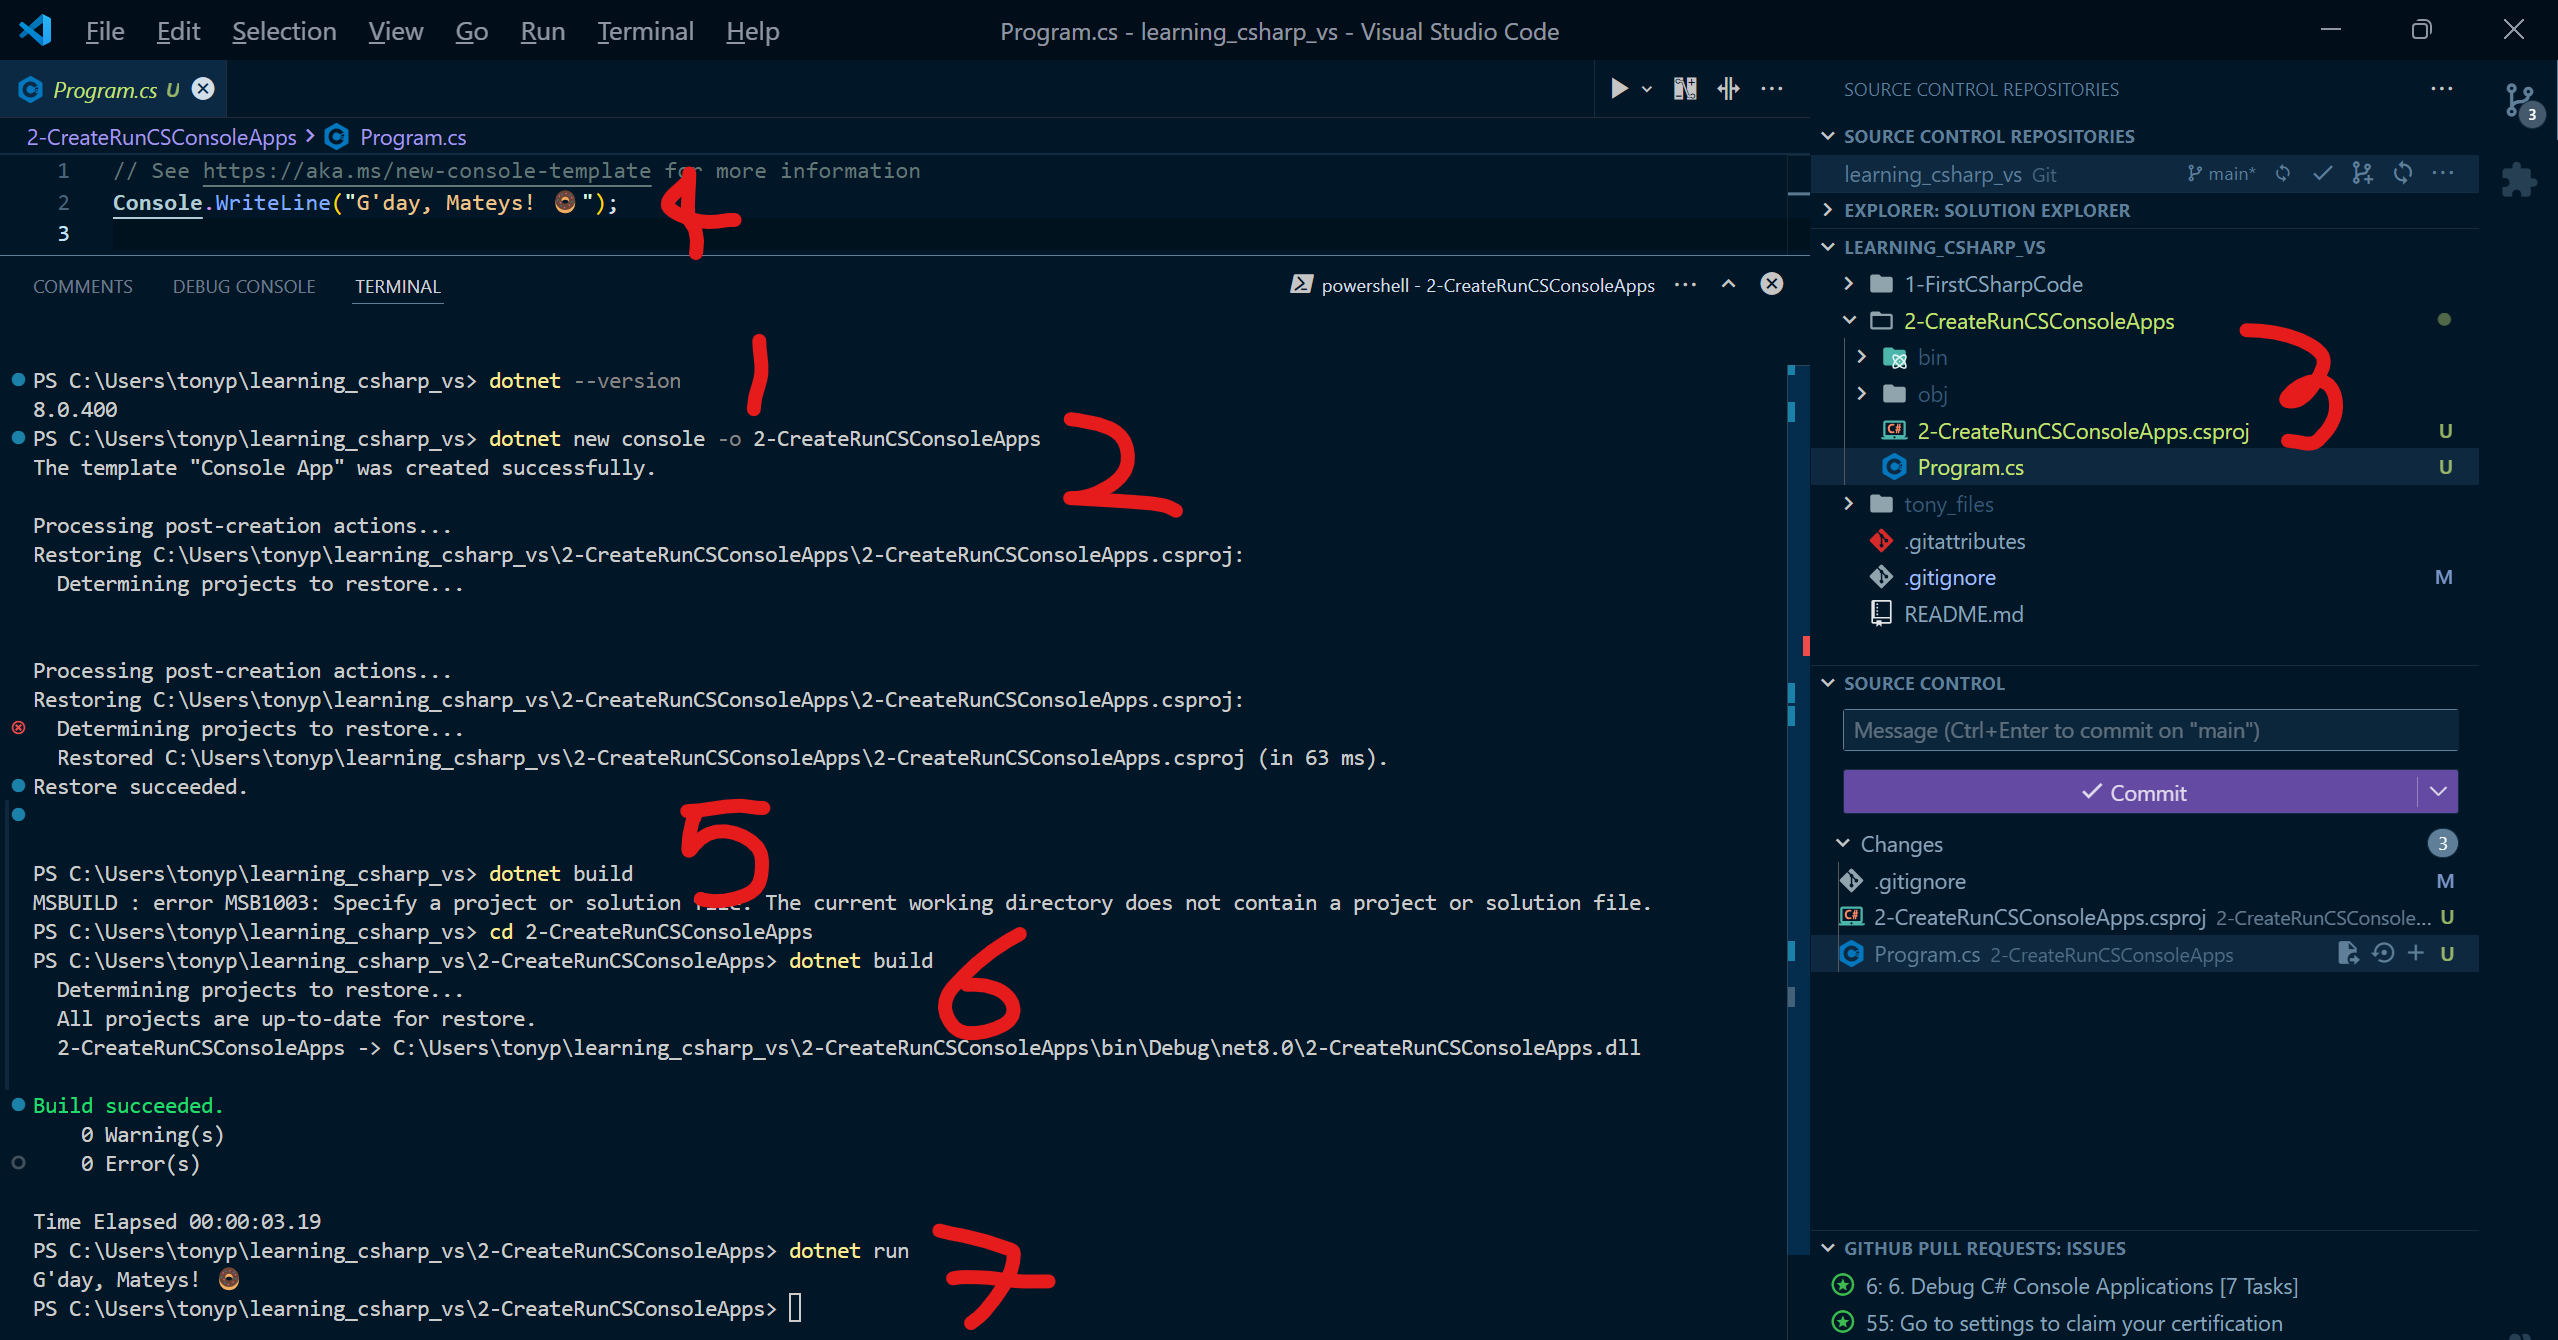Open file icon on Program.cs change row
Screen dimensions: 2558x1340
[2349, 954]
